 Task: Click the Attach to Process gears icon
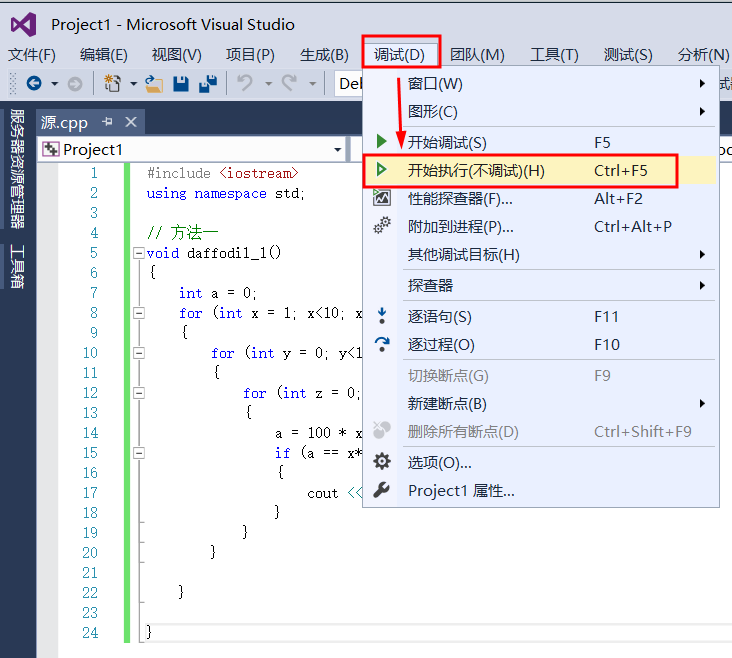click(382, 226)
